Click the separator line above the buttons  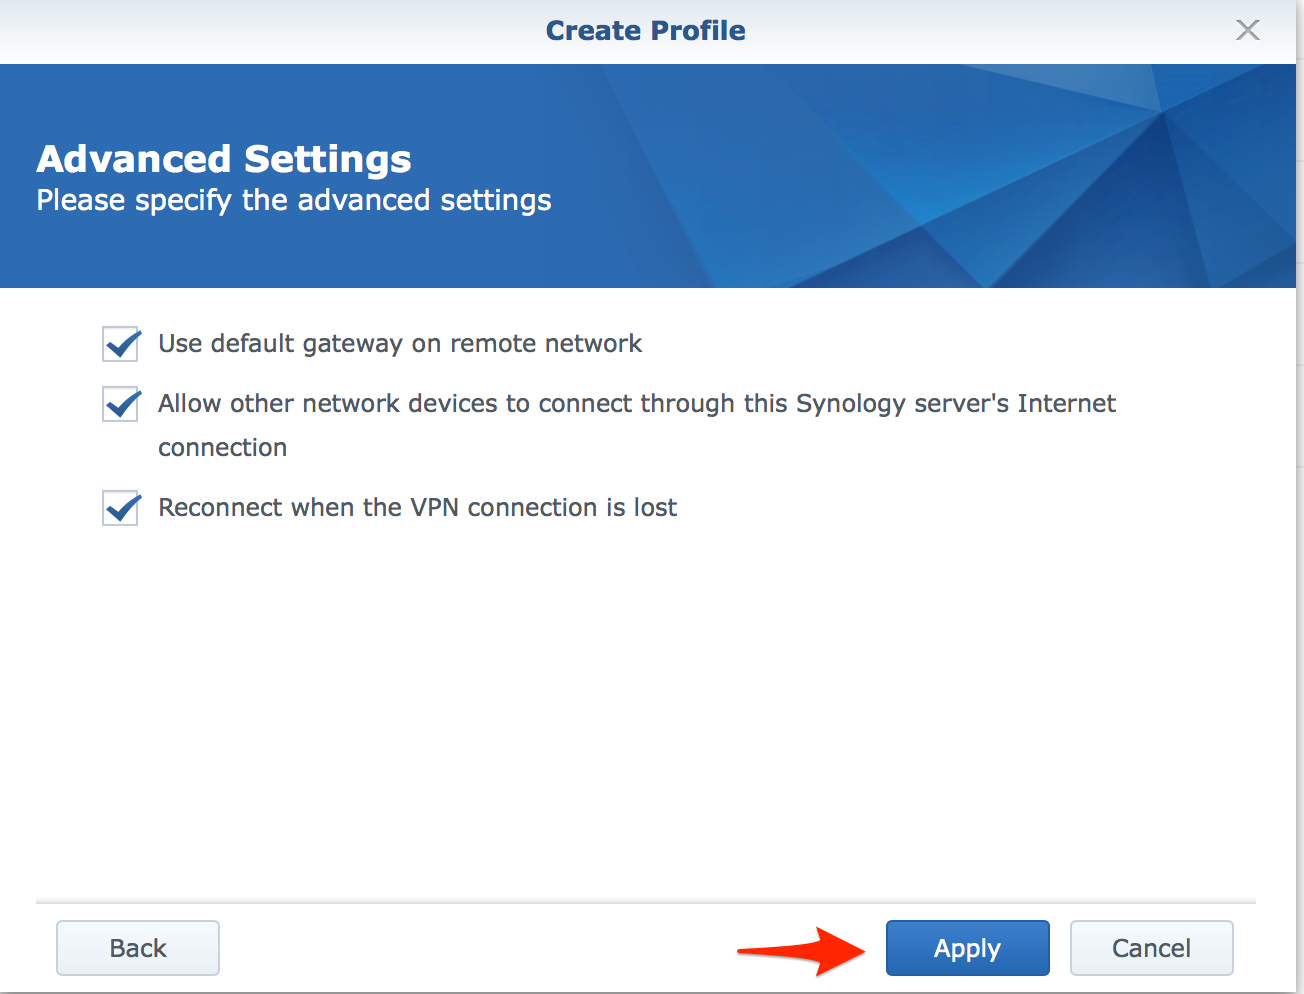click(x=650, y=899)
